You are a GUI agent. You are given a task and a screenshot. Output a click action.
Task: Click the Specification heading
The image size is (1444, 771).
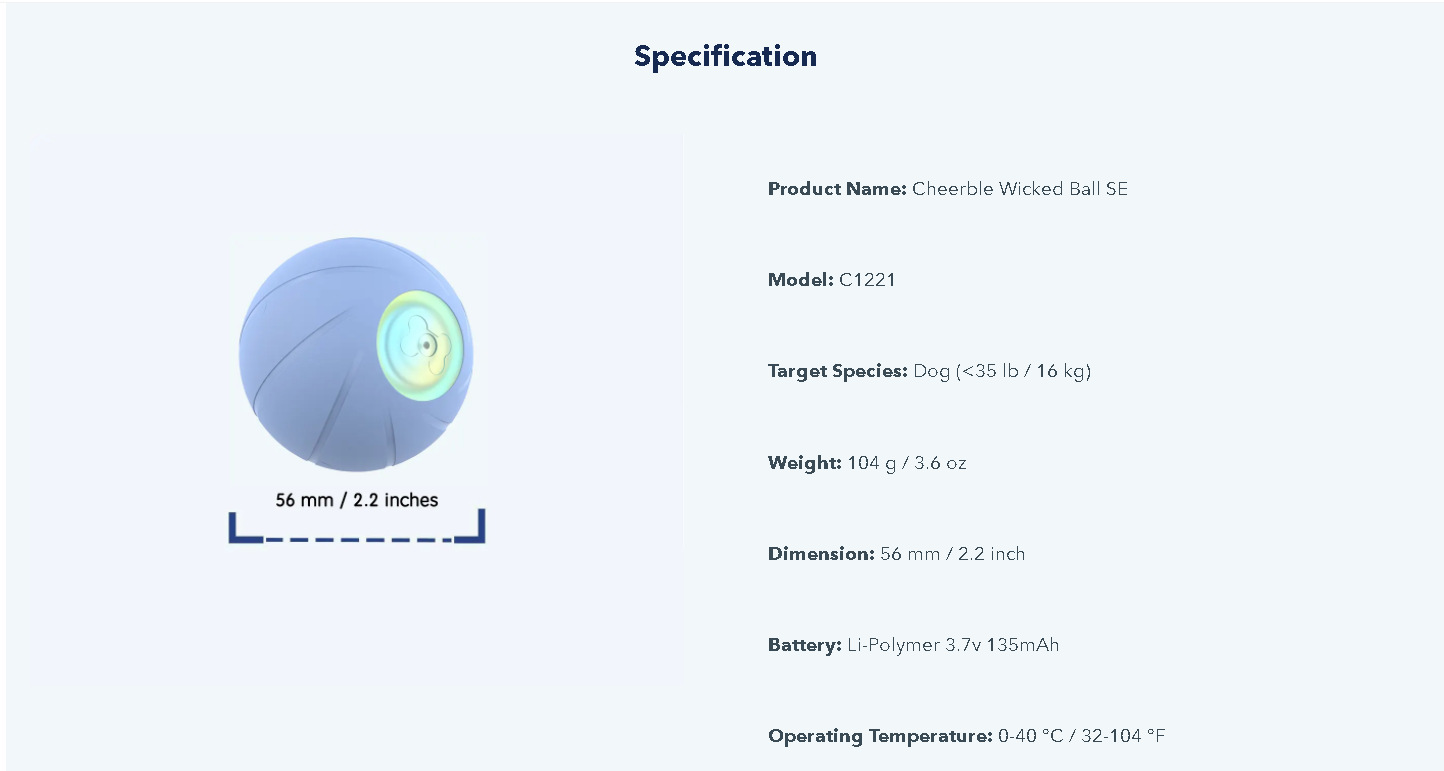coord(725,56)
